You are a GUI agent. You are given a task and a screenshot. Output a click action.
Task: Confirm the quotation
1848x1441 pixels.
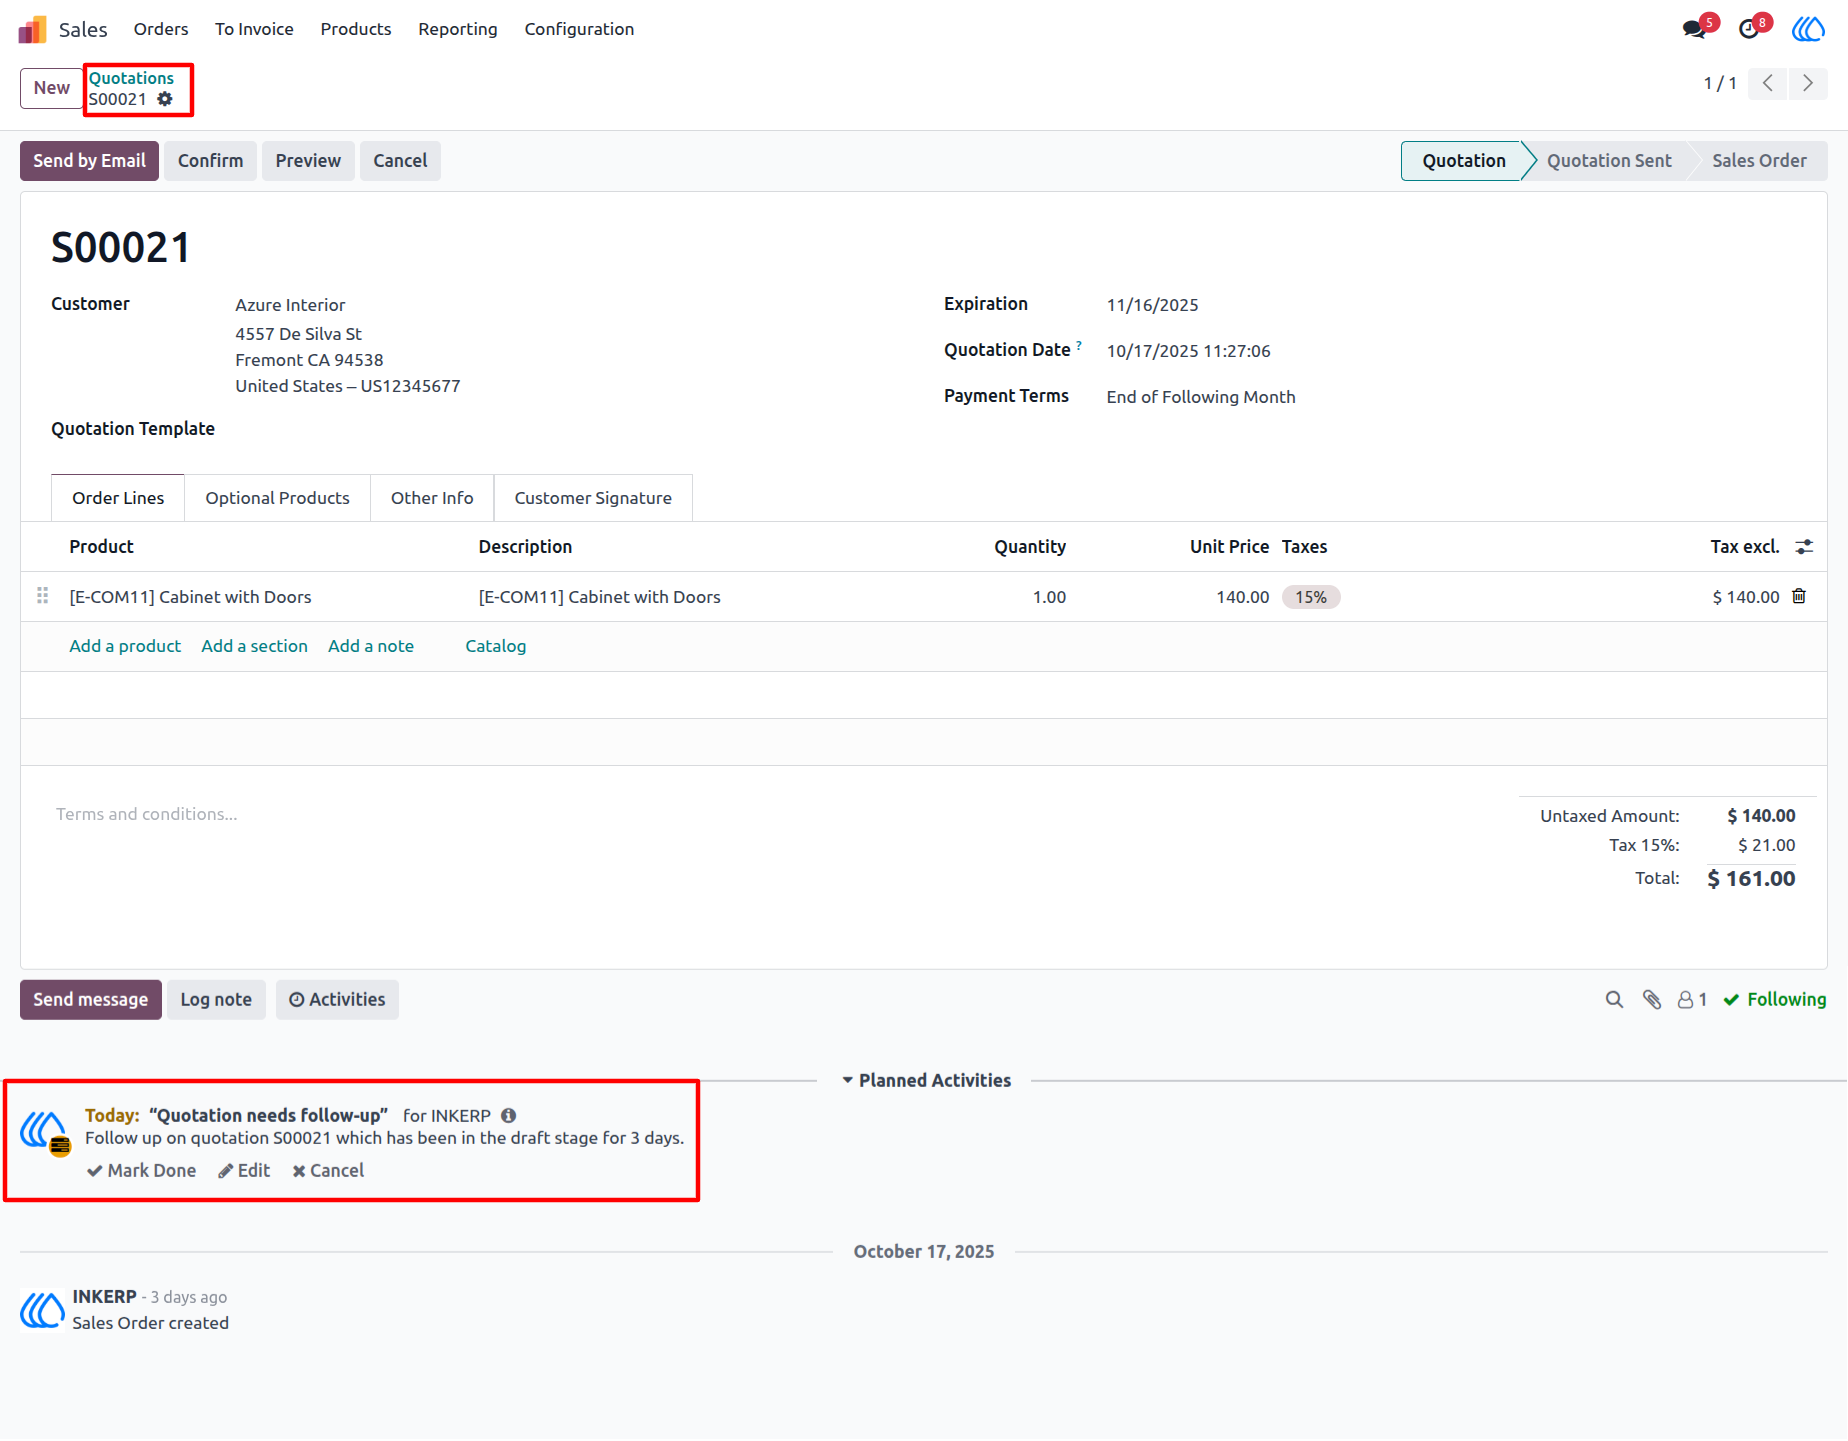[210, 161]
